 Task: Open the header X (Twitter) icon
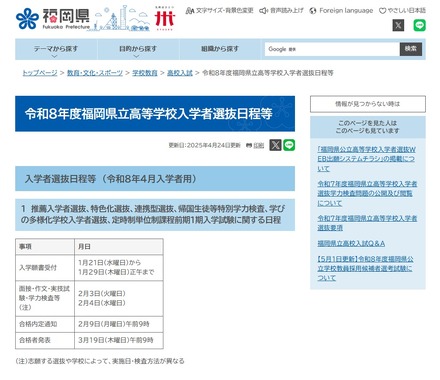pyautogui.click(x=398, y=25)
